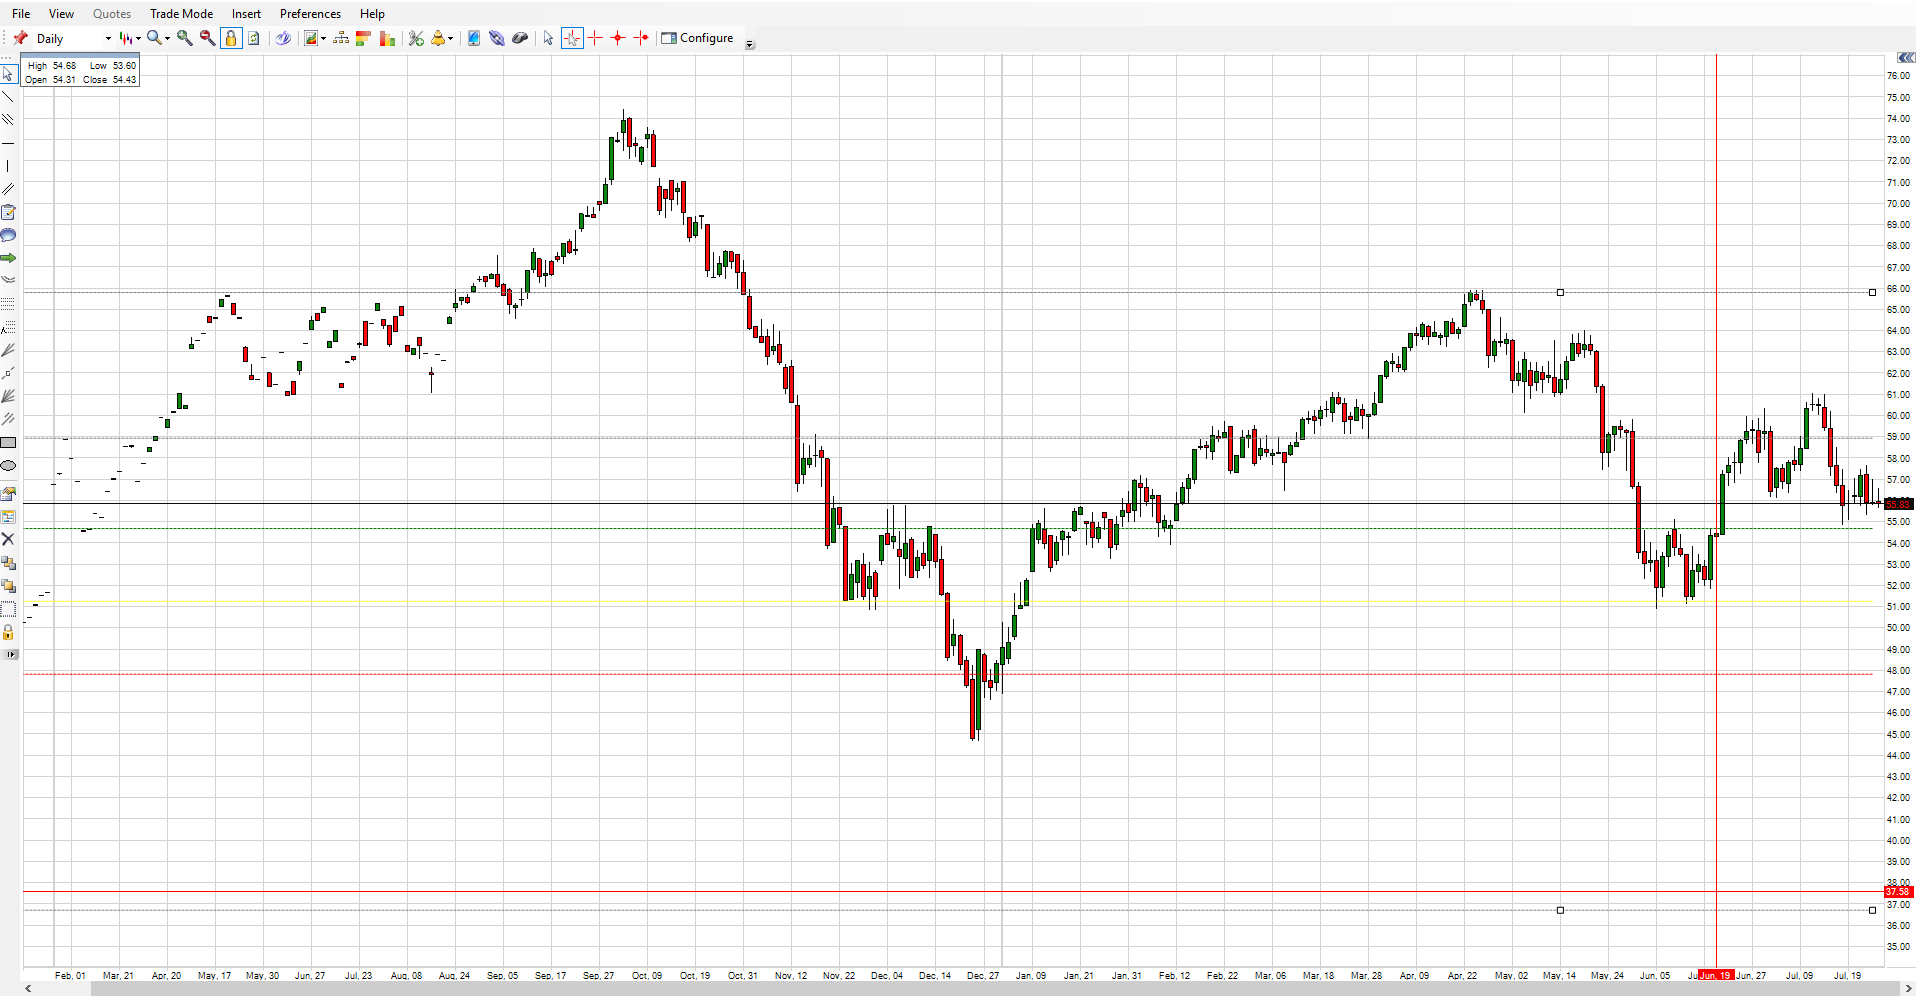This screenshot has width=1924, height=1000.
Task: Toggle the crosshair cursor mode button
Action: point(572,38)
